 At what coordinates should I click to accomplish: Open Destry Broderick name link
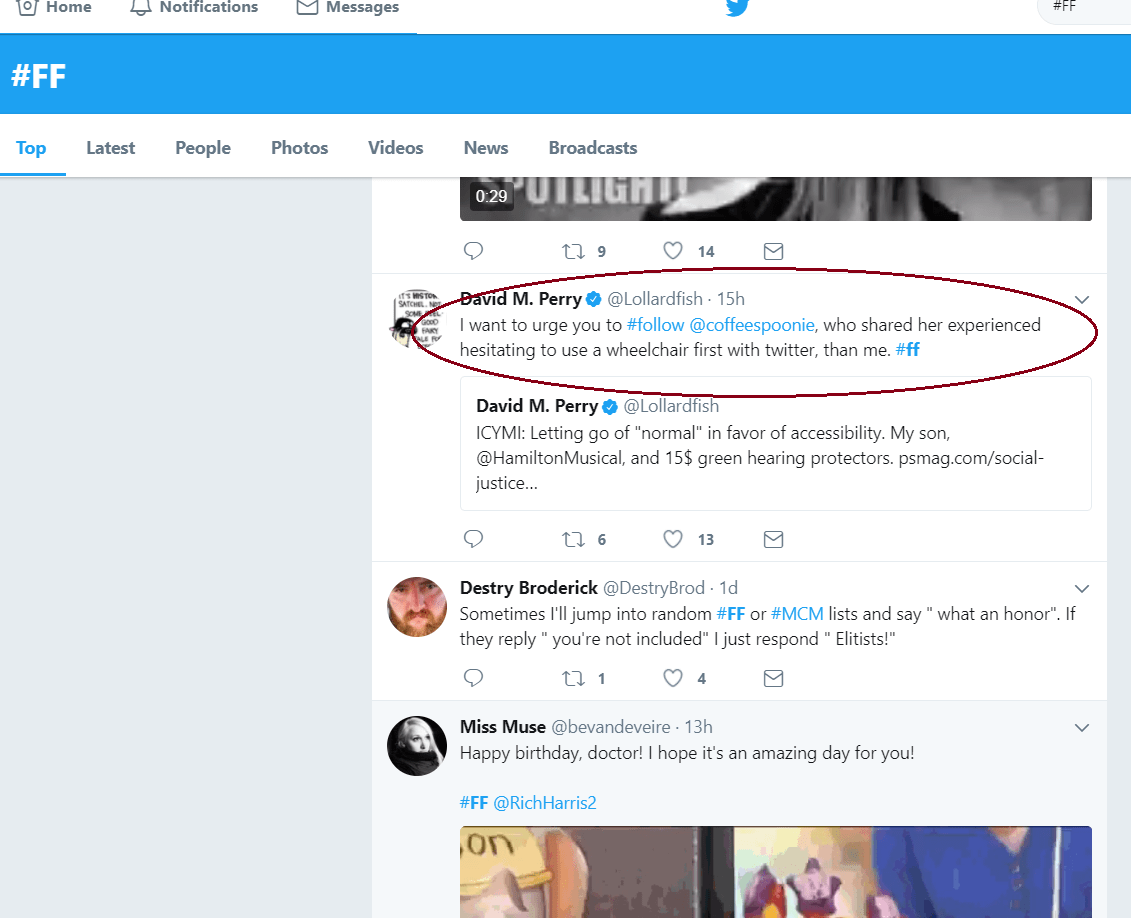pyautogui.click(x=529, y=588)
